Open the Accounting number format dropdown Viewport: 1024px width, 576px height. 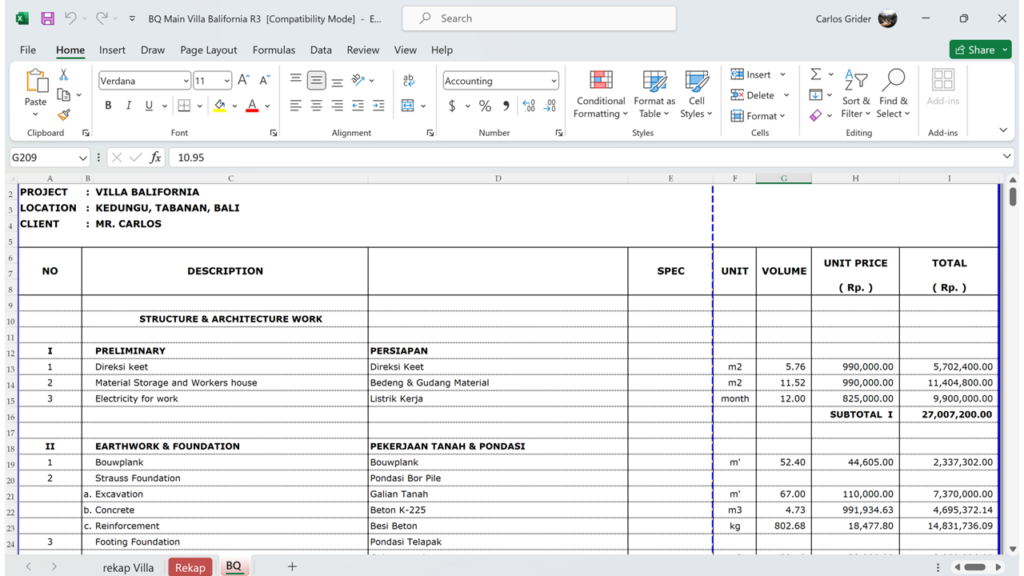coord(553,81)
